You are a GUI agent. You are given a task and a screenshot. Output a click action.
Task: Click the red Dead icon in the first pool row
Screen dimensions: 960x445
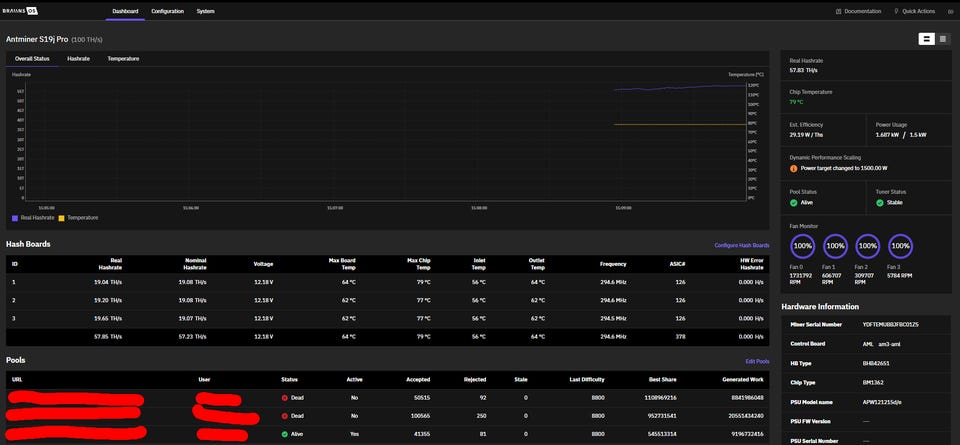click(x=285, y=398)
